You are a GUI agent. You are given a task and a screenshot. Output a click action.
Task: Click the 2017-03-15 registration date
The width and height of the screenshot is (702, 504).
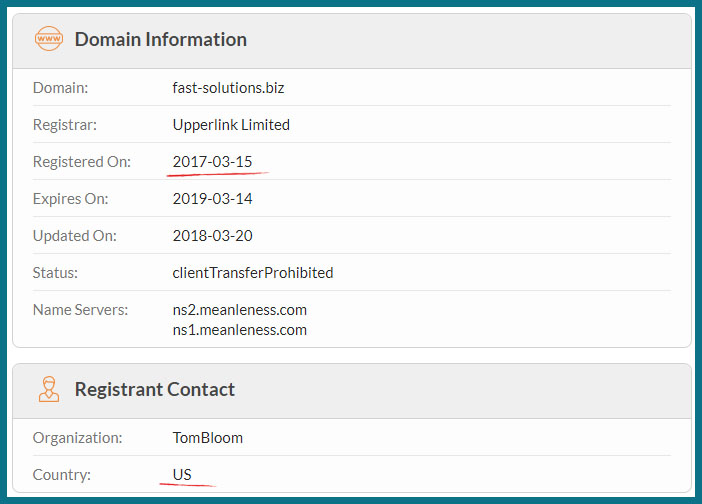(x=213, y=162)
